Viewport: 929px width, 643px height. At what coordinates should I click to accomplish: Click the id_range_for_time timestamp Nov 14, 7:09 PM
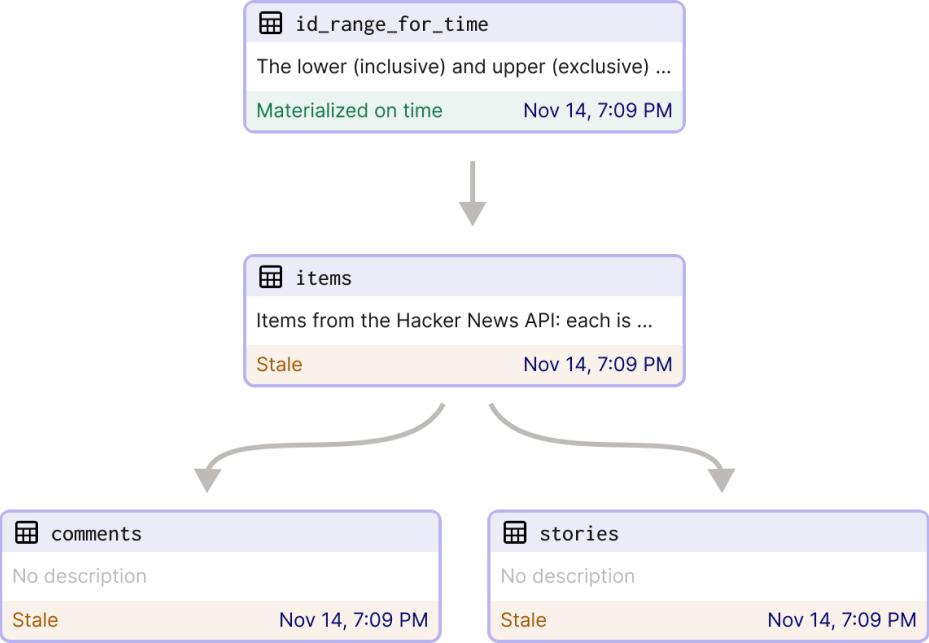(598, 110)
